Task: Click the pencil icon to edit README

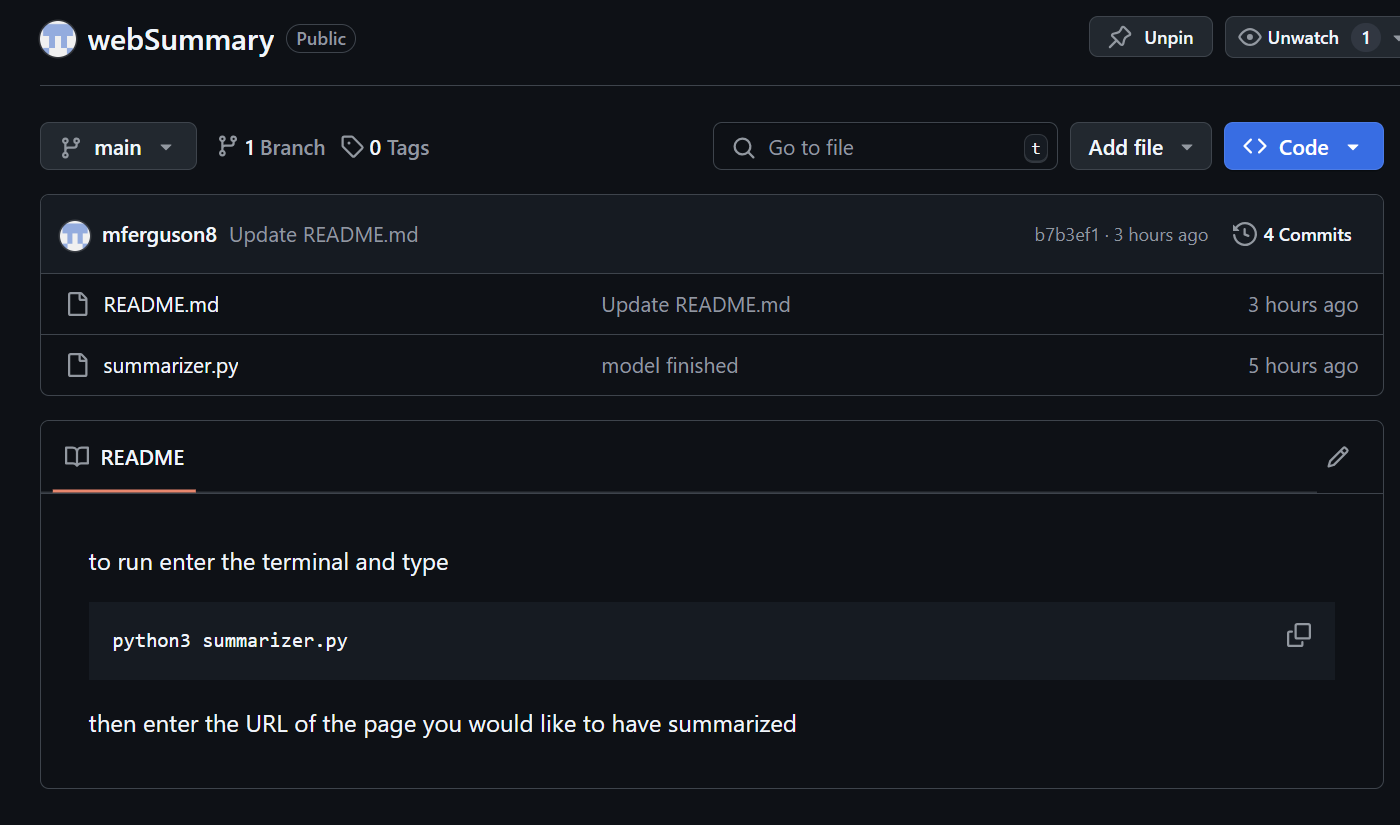Action: pos(1337,457)
